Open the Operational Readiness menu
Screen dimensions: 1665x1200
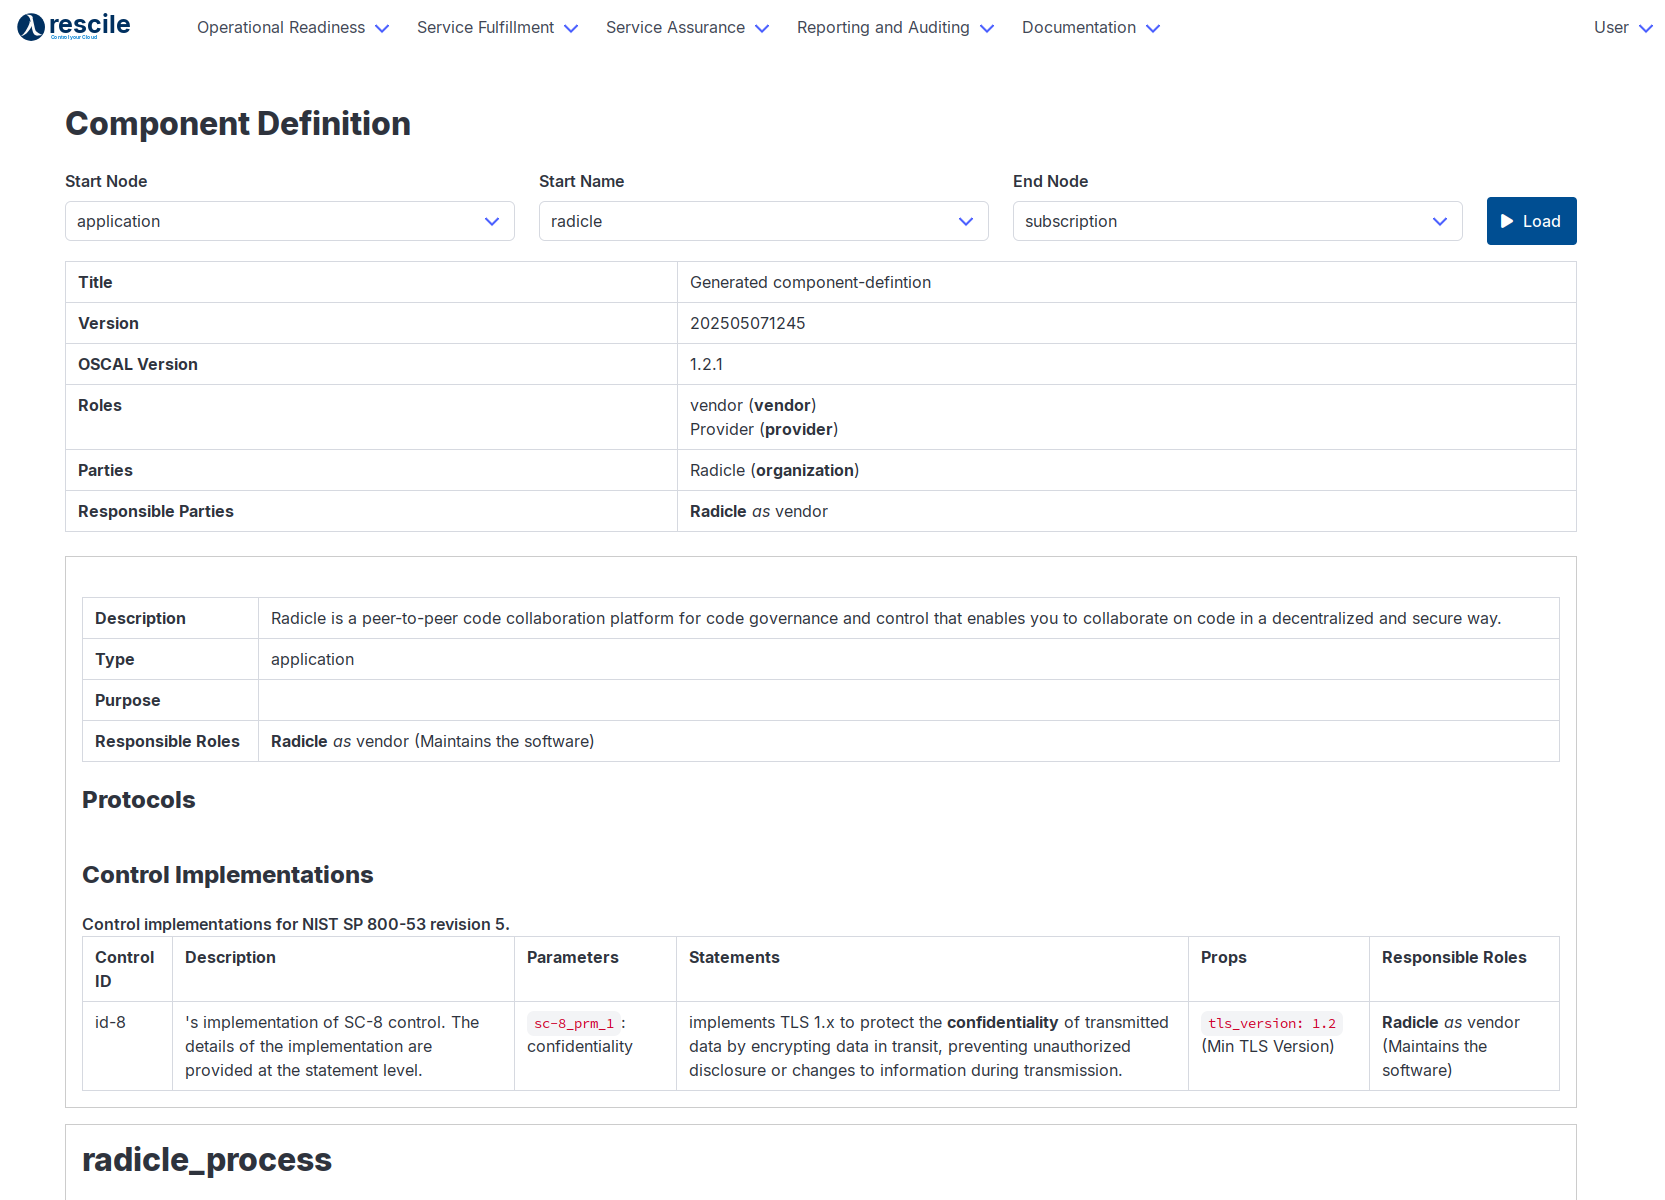281,28
